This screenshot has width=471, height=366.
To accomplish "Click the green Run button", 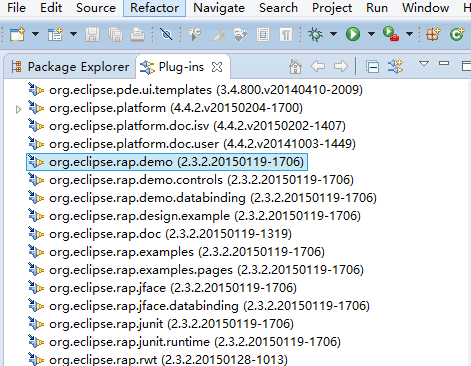I will [x=353, y=34].
